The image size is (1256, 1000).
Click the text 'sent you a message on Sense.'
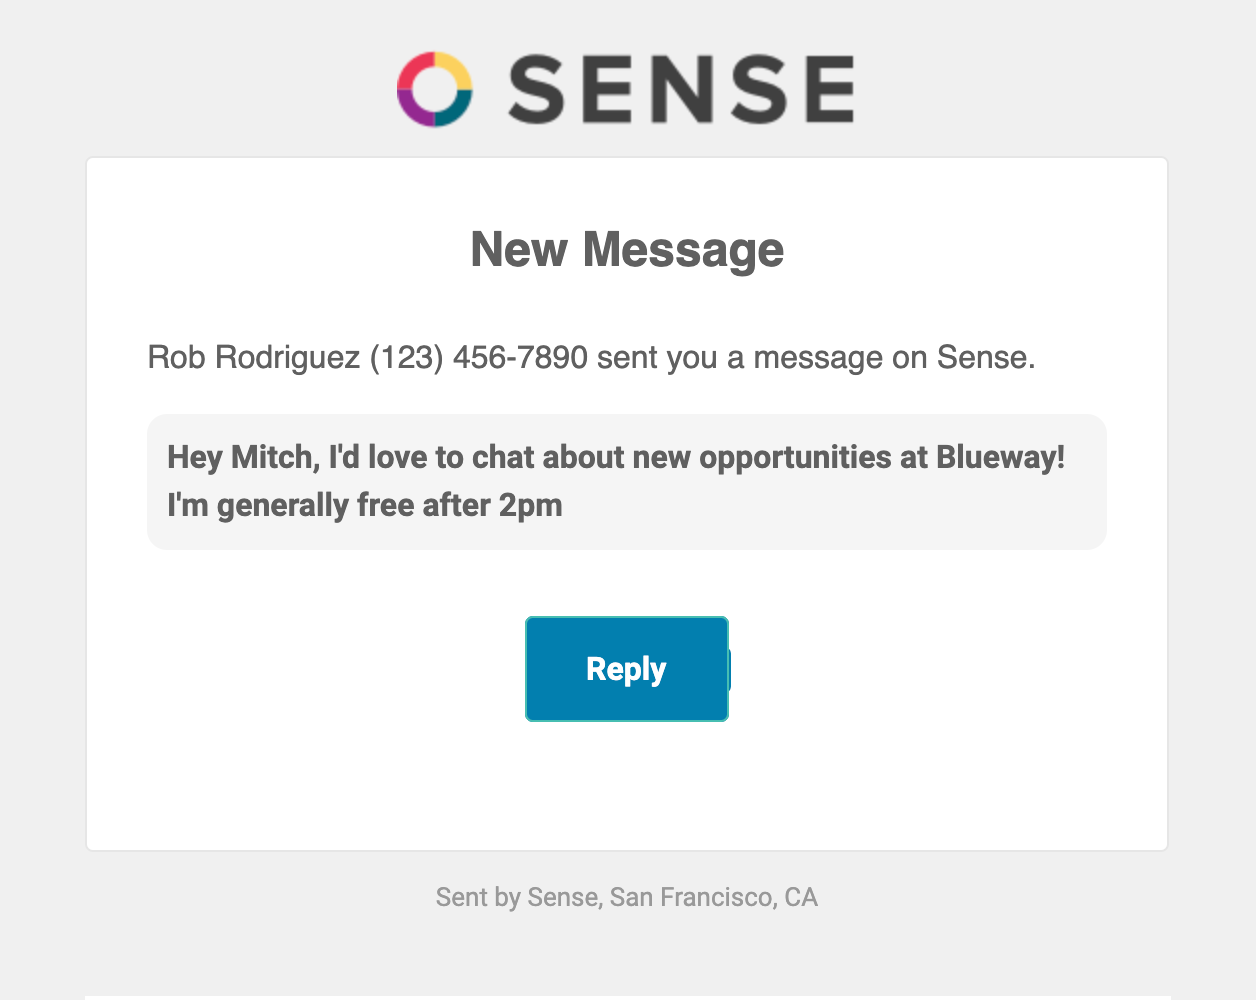[816, 357]
